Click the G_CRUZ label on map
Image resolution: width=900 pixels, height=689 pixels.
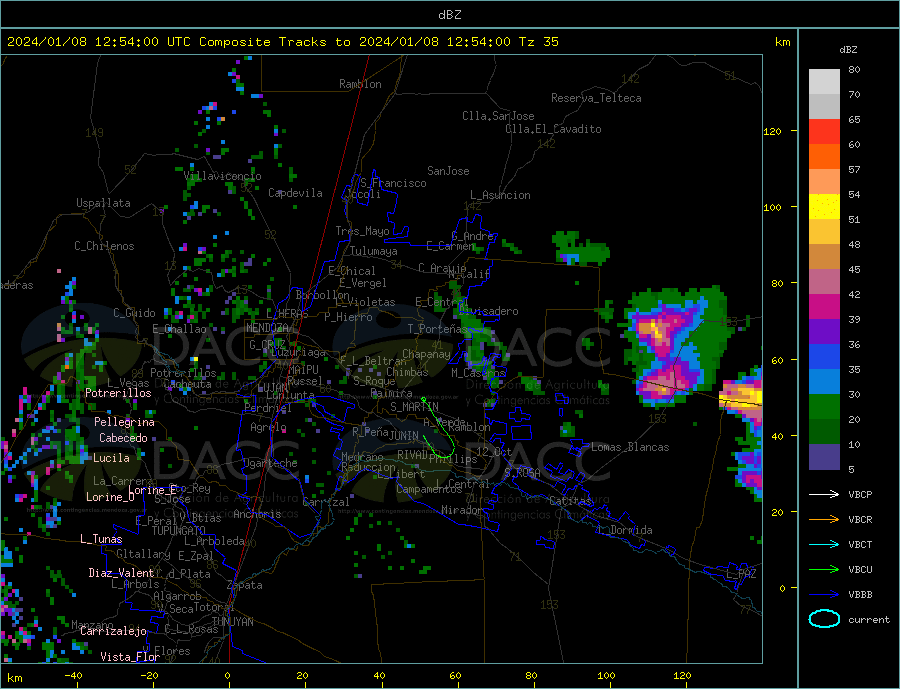pos(267,345)
